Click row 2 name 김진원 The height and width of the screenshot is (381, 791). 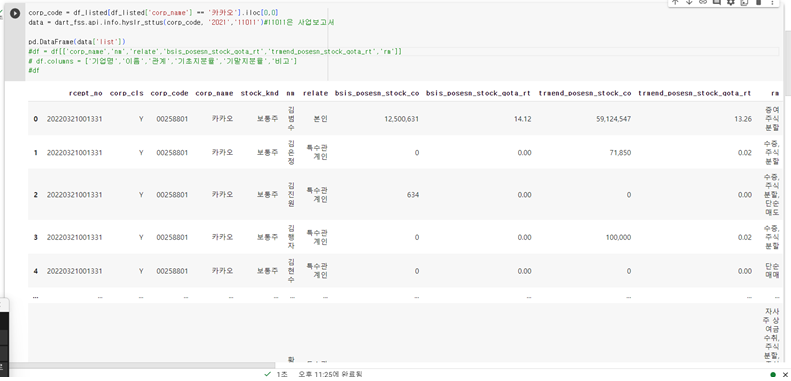click(x=291, y=195)
